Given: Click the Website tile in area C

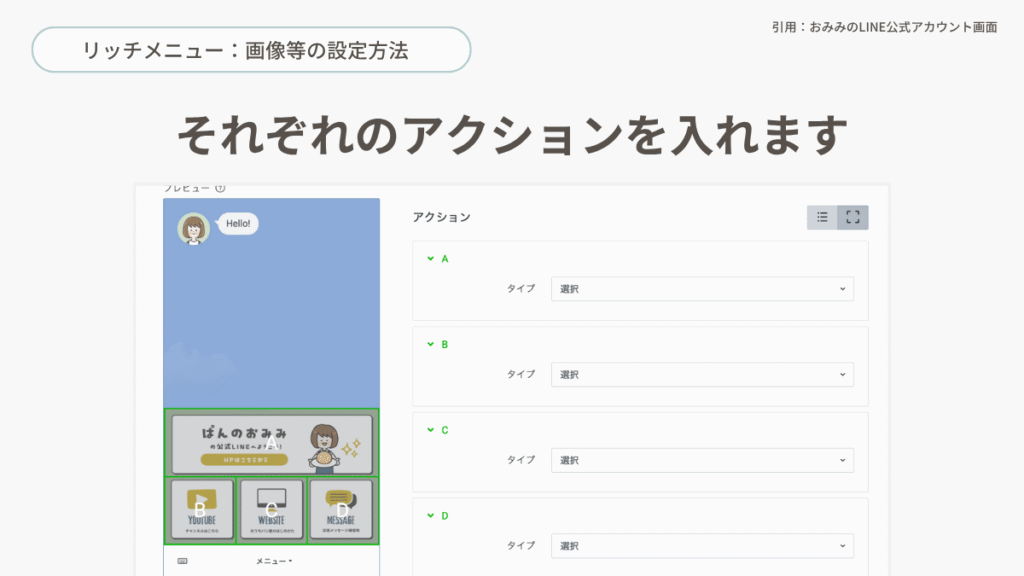Looking at the screenshot, I should (272, 510).
